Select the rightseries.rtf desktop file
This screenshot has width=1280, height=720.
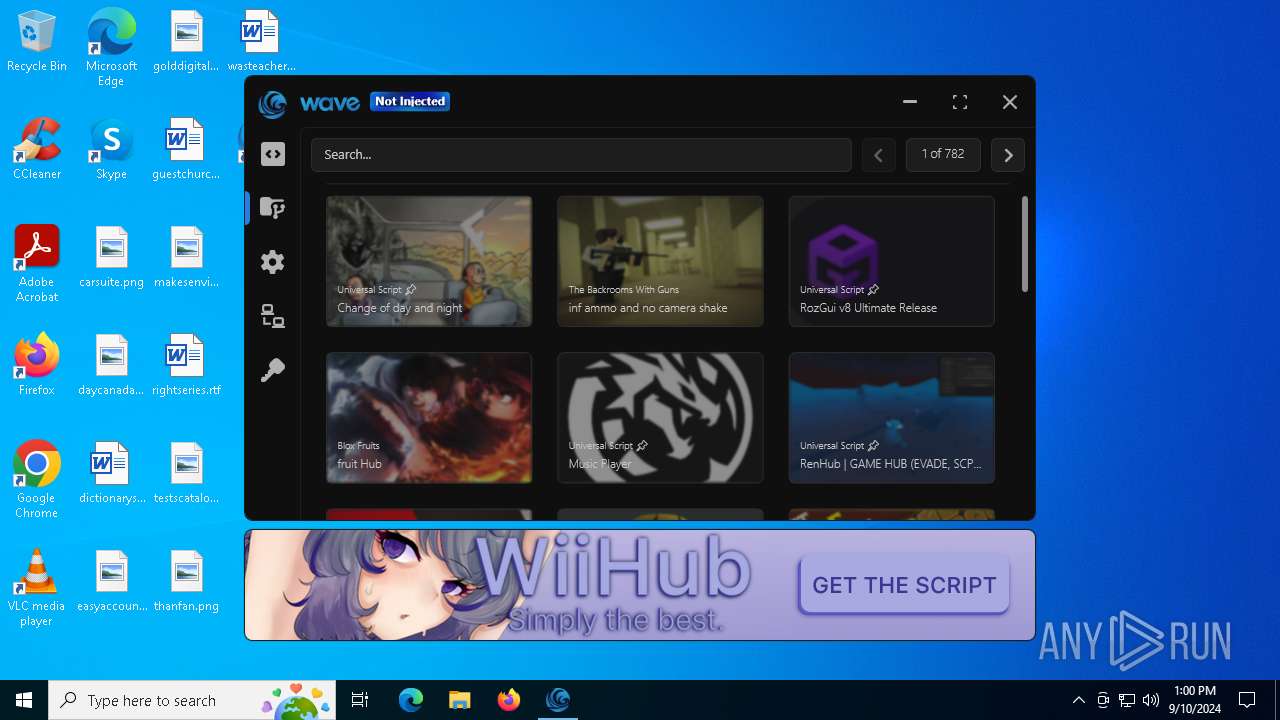tap(186, 365)
